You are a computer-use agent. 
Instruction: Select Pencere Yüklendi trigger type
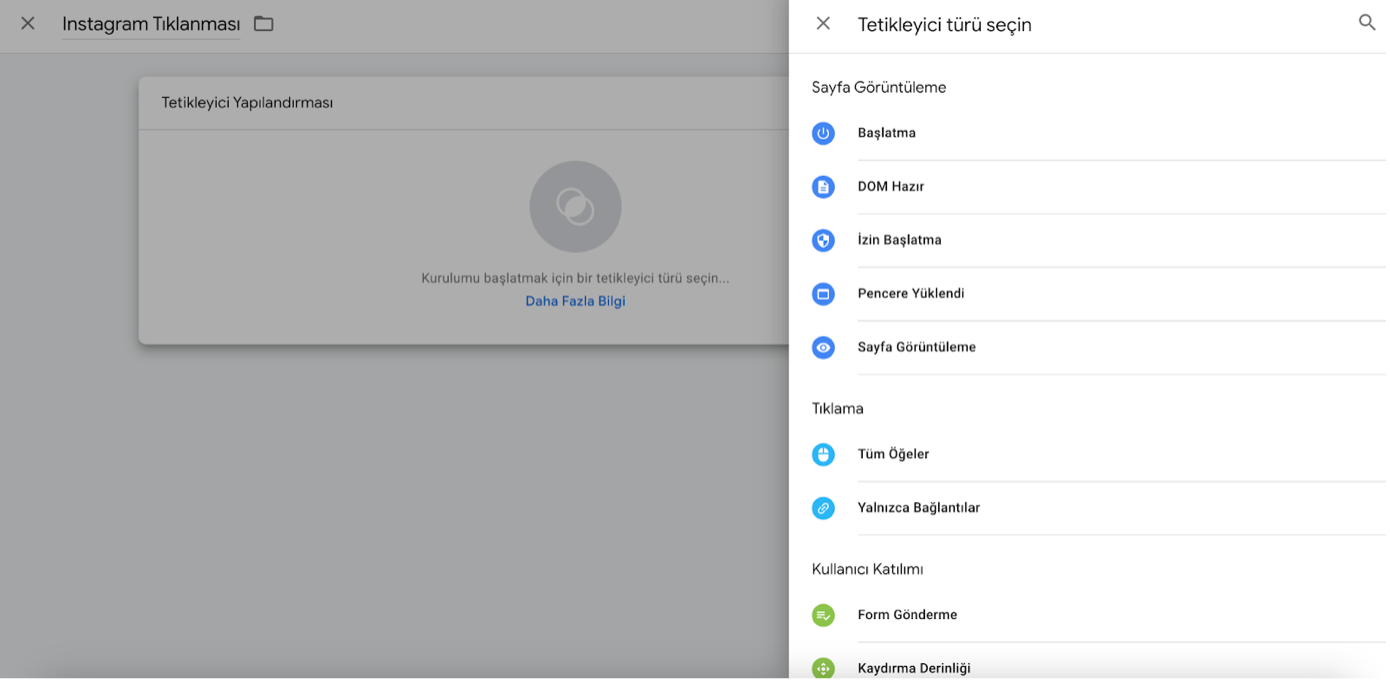click(910, 294)
